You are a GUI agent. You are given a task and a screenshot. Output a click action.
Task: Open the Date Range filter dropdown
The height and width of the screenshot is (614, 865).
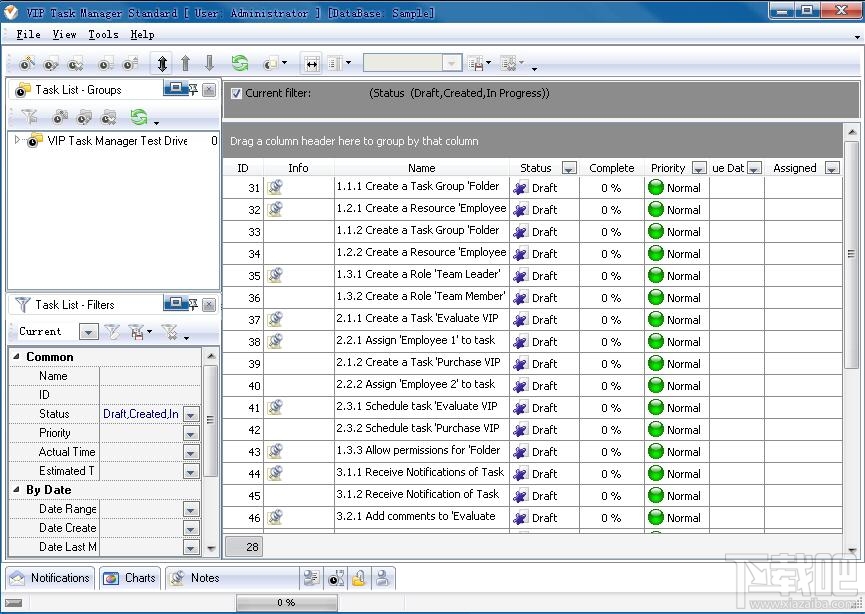tap(191, 509)
